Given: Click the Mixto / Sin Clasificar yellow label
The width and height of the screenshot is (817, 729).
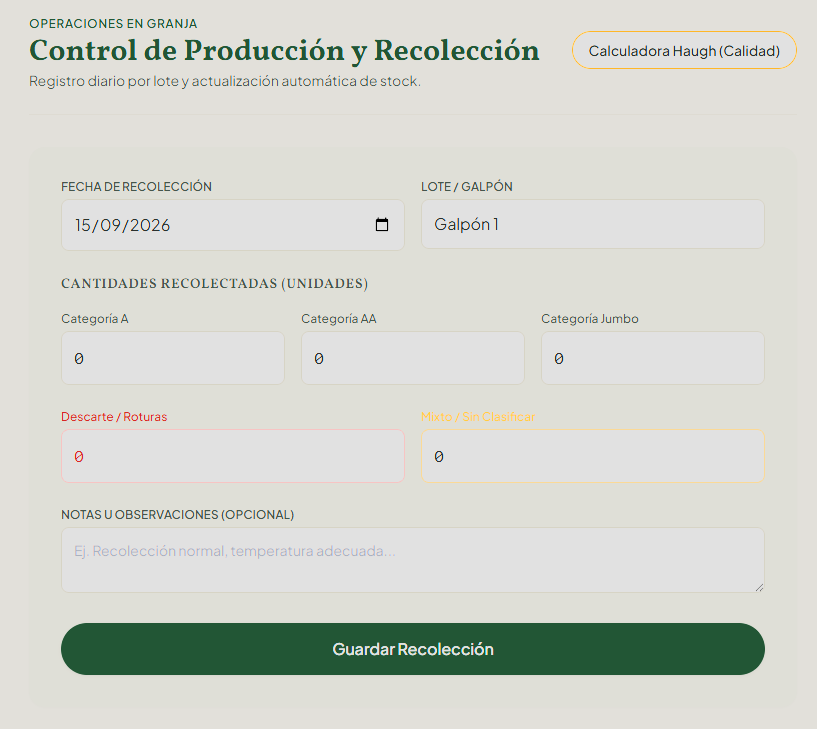Looking at the screenshot, I should [478, 416].
